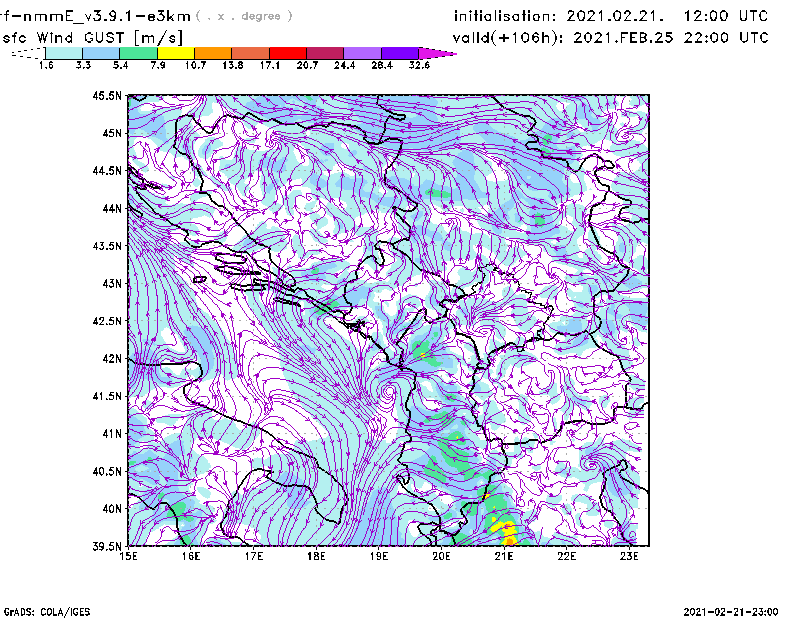The height and width of the screenshot is (618, 800).
Task: Click the light blue 3.3–5.4 legend swatch
Action: 101,53
